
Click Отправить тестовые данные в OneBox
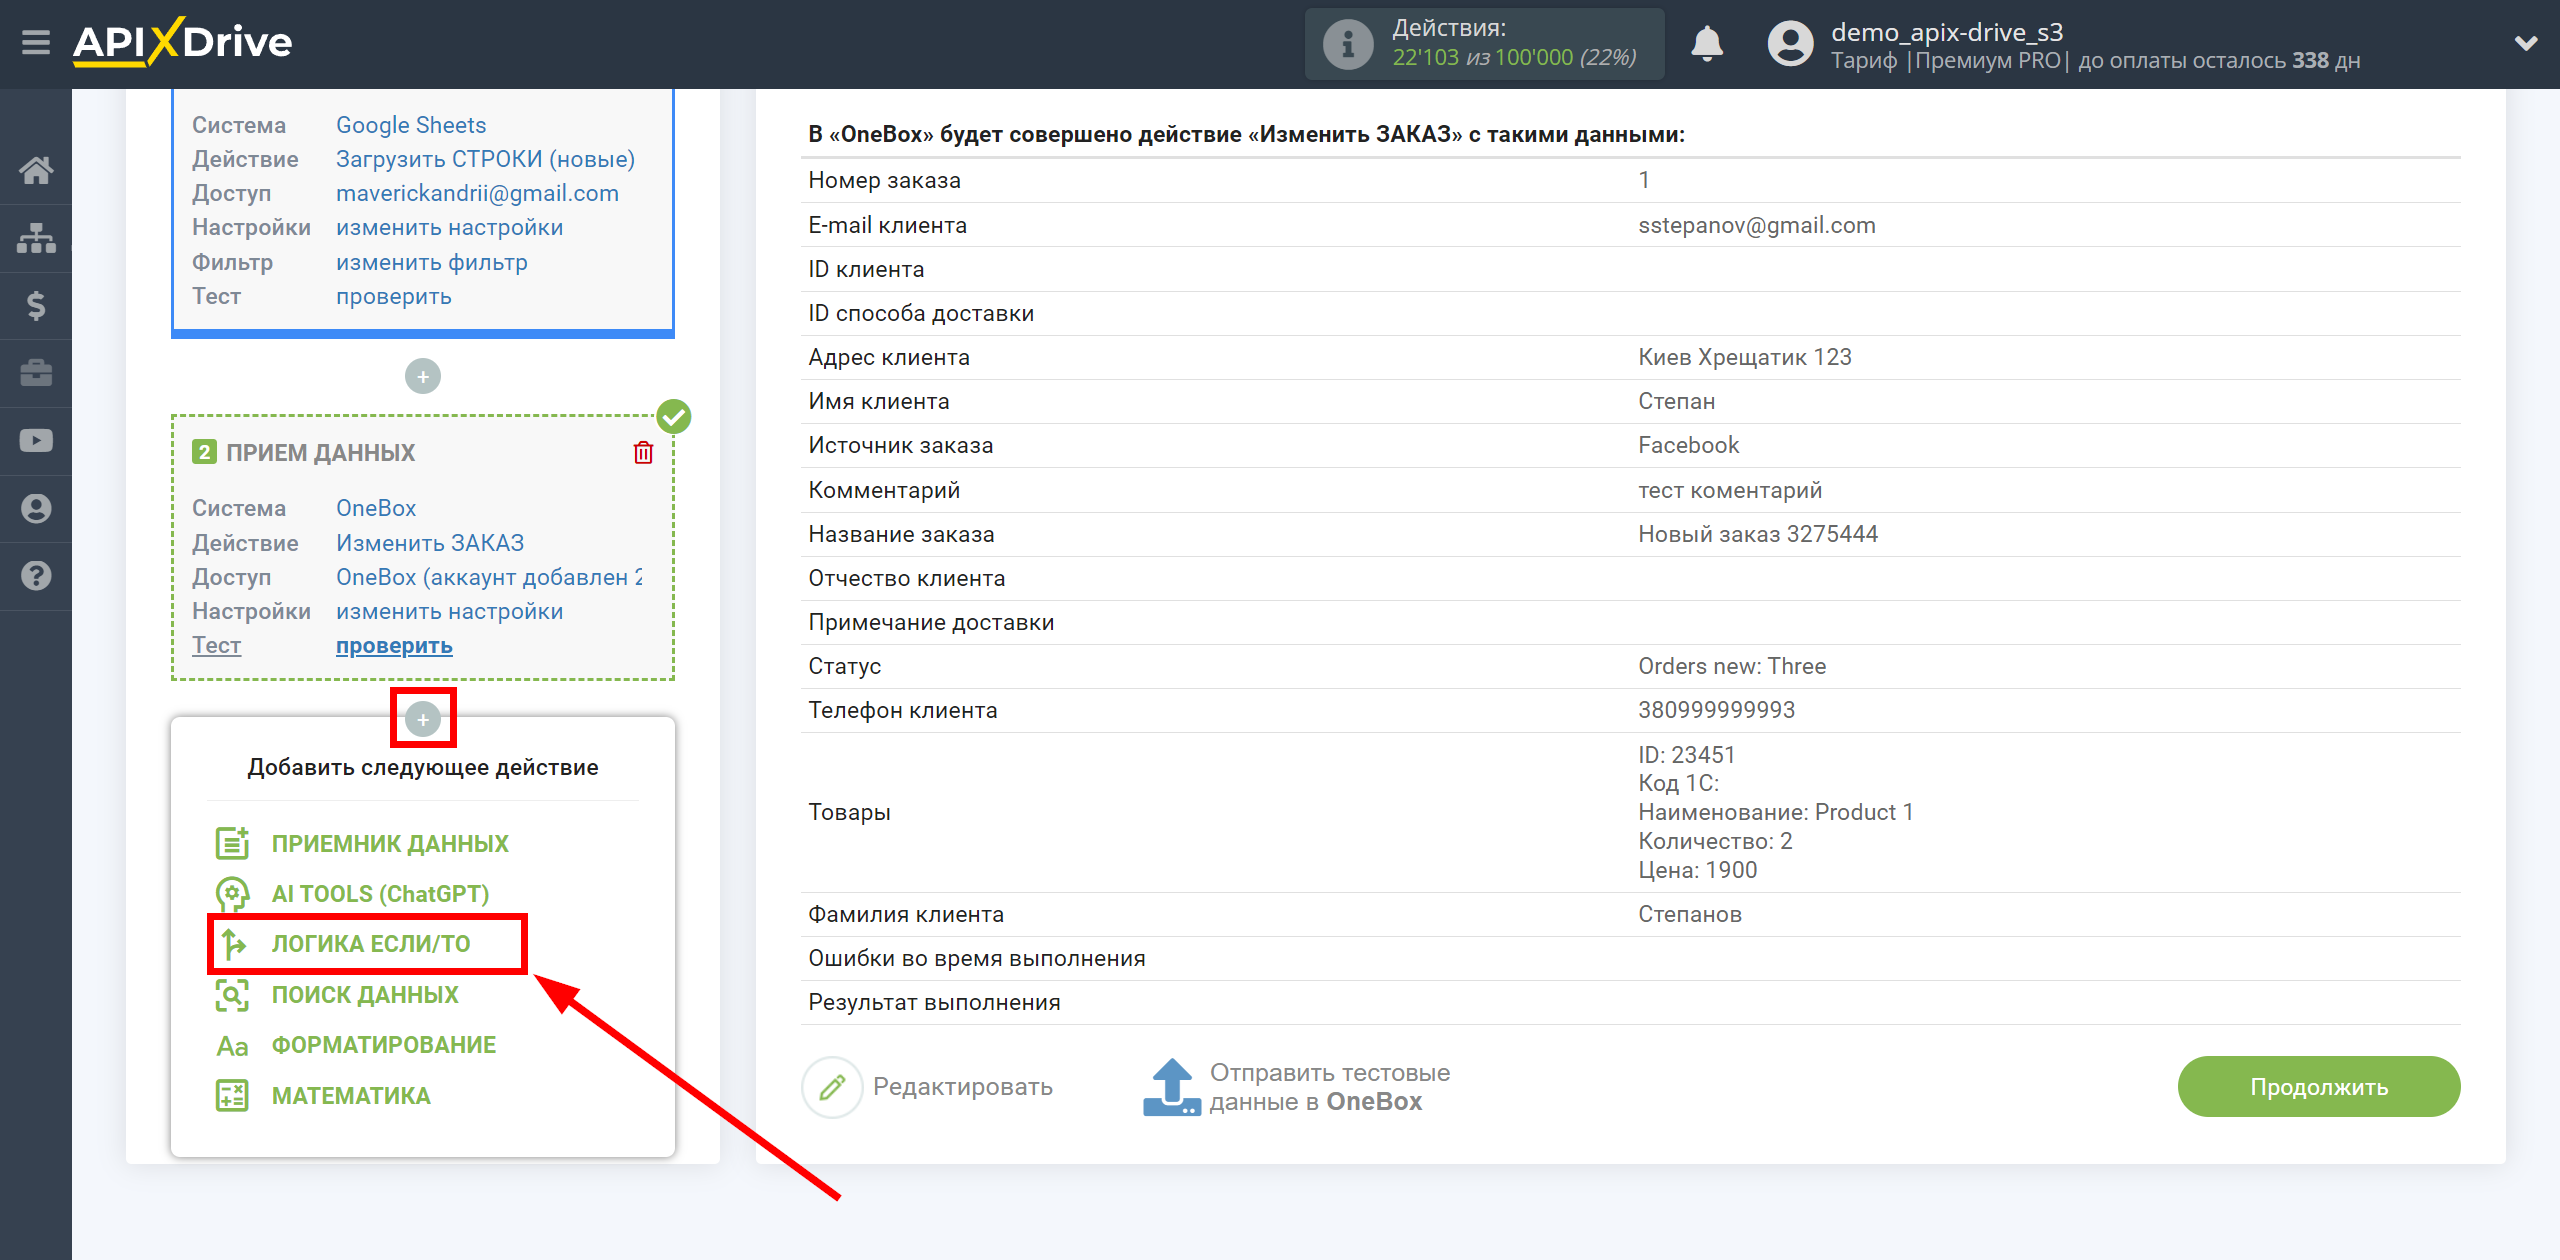pyautogui.click(x=1329, y=1087)
